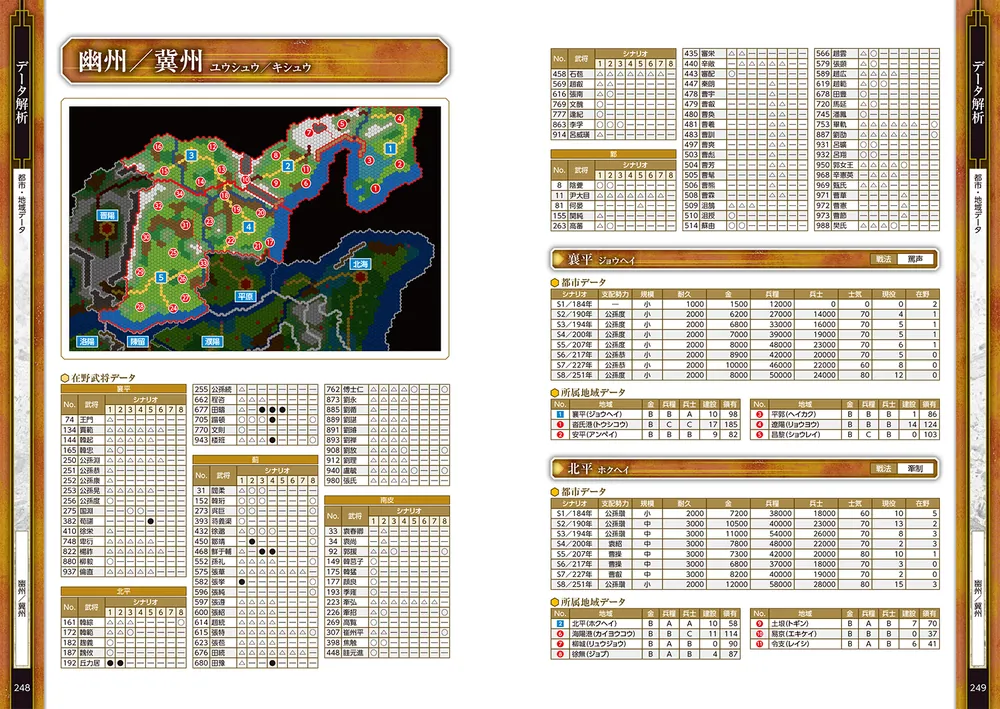Select red circle marker 1 on the map
This screenshot has width=1000, height=709.
click(375, 188)
